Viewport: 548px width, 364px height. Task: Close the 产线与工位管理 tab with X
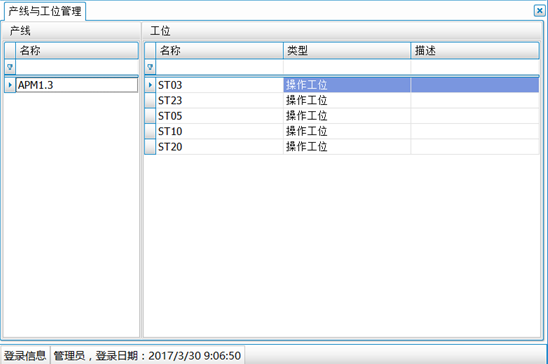tap(540, 11)
